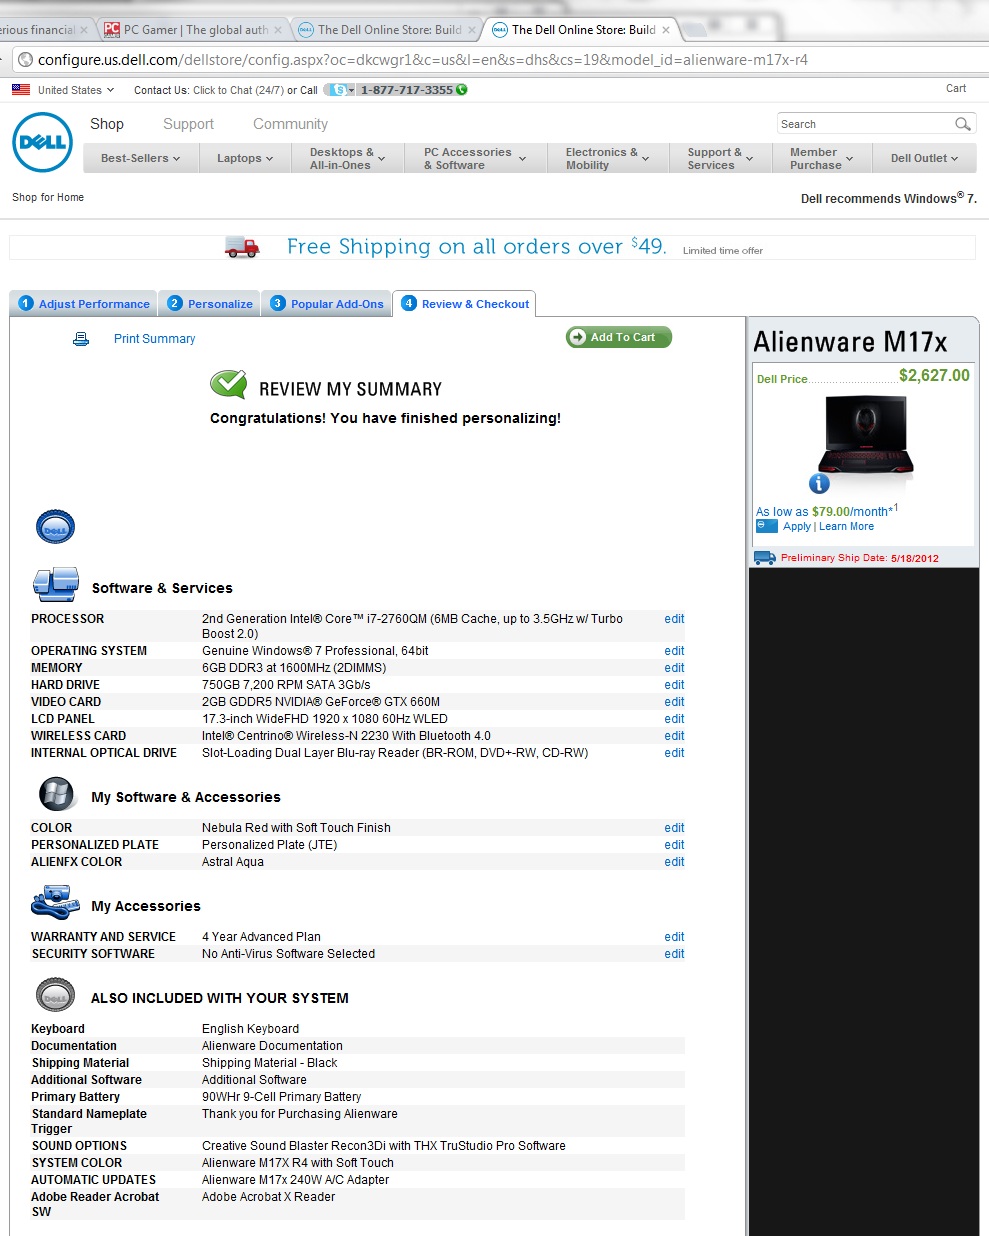The image size is (989, 1236).
Task: Close the PC Gamer browser tab
Action: click(279, 30)
